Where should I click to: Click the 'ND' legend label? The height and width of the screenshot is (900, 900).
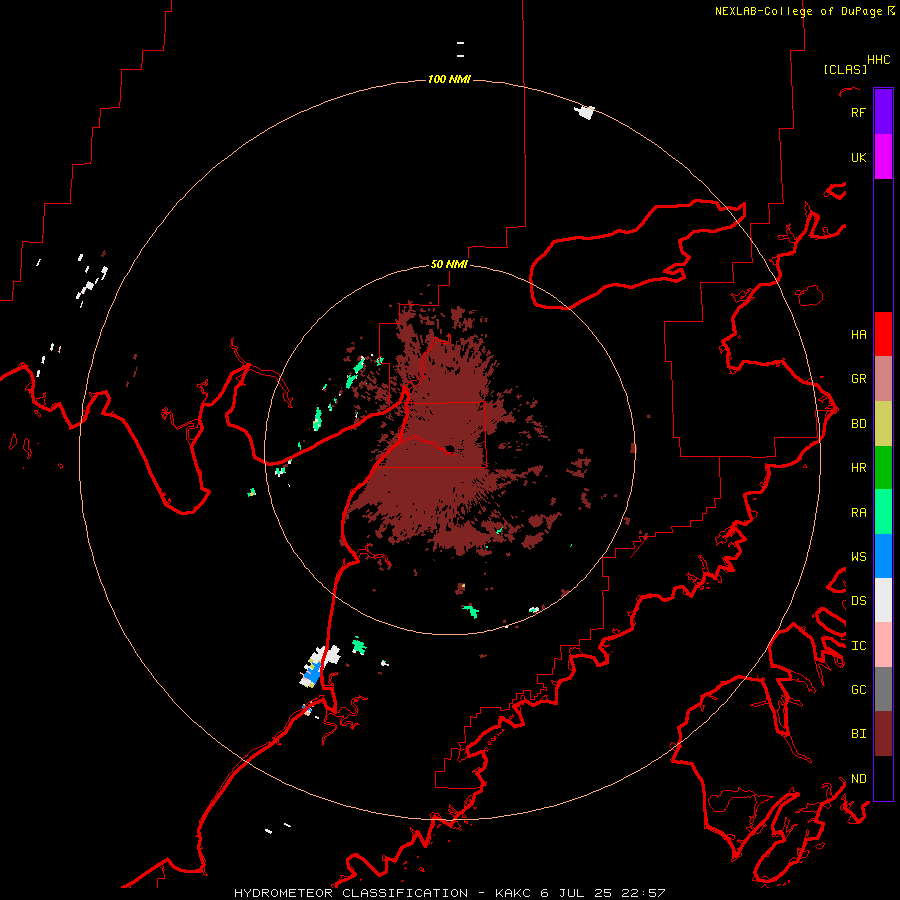[858, 779]
